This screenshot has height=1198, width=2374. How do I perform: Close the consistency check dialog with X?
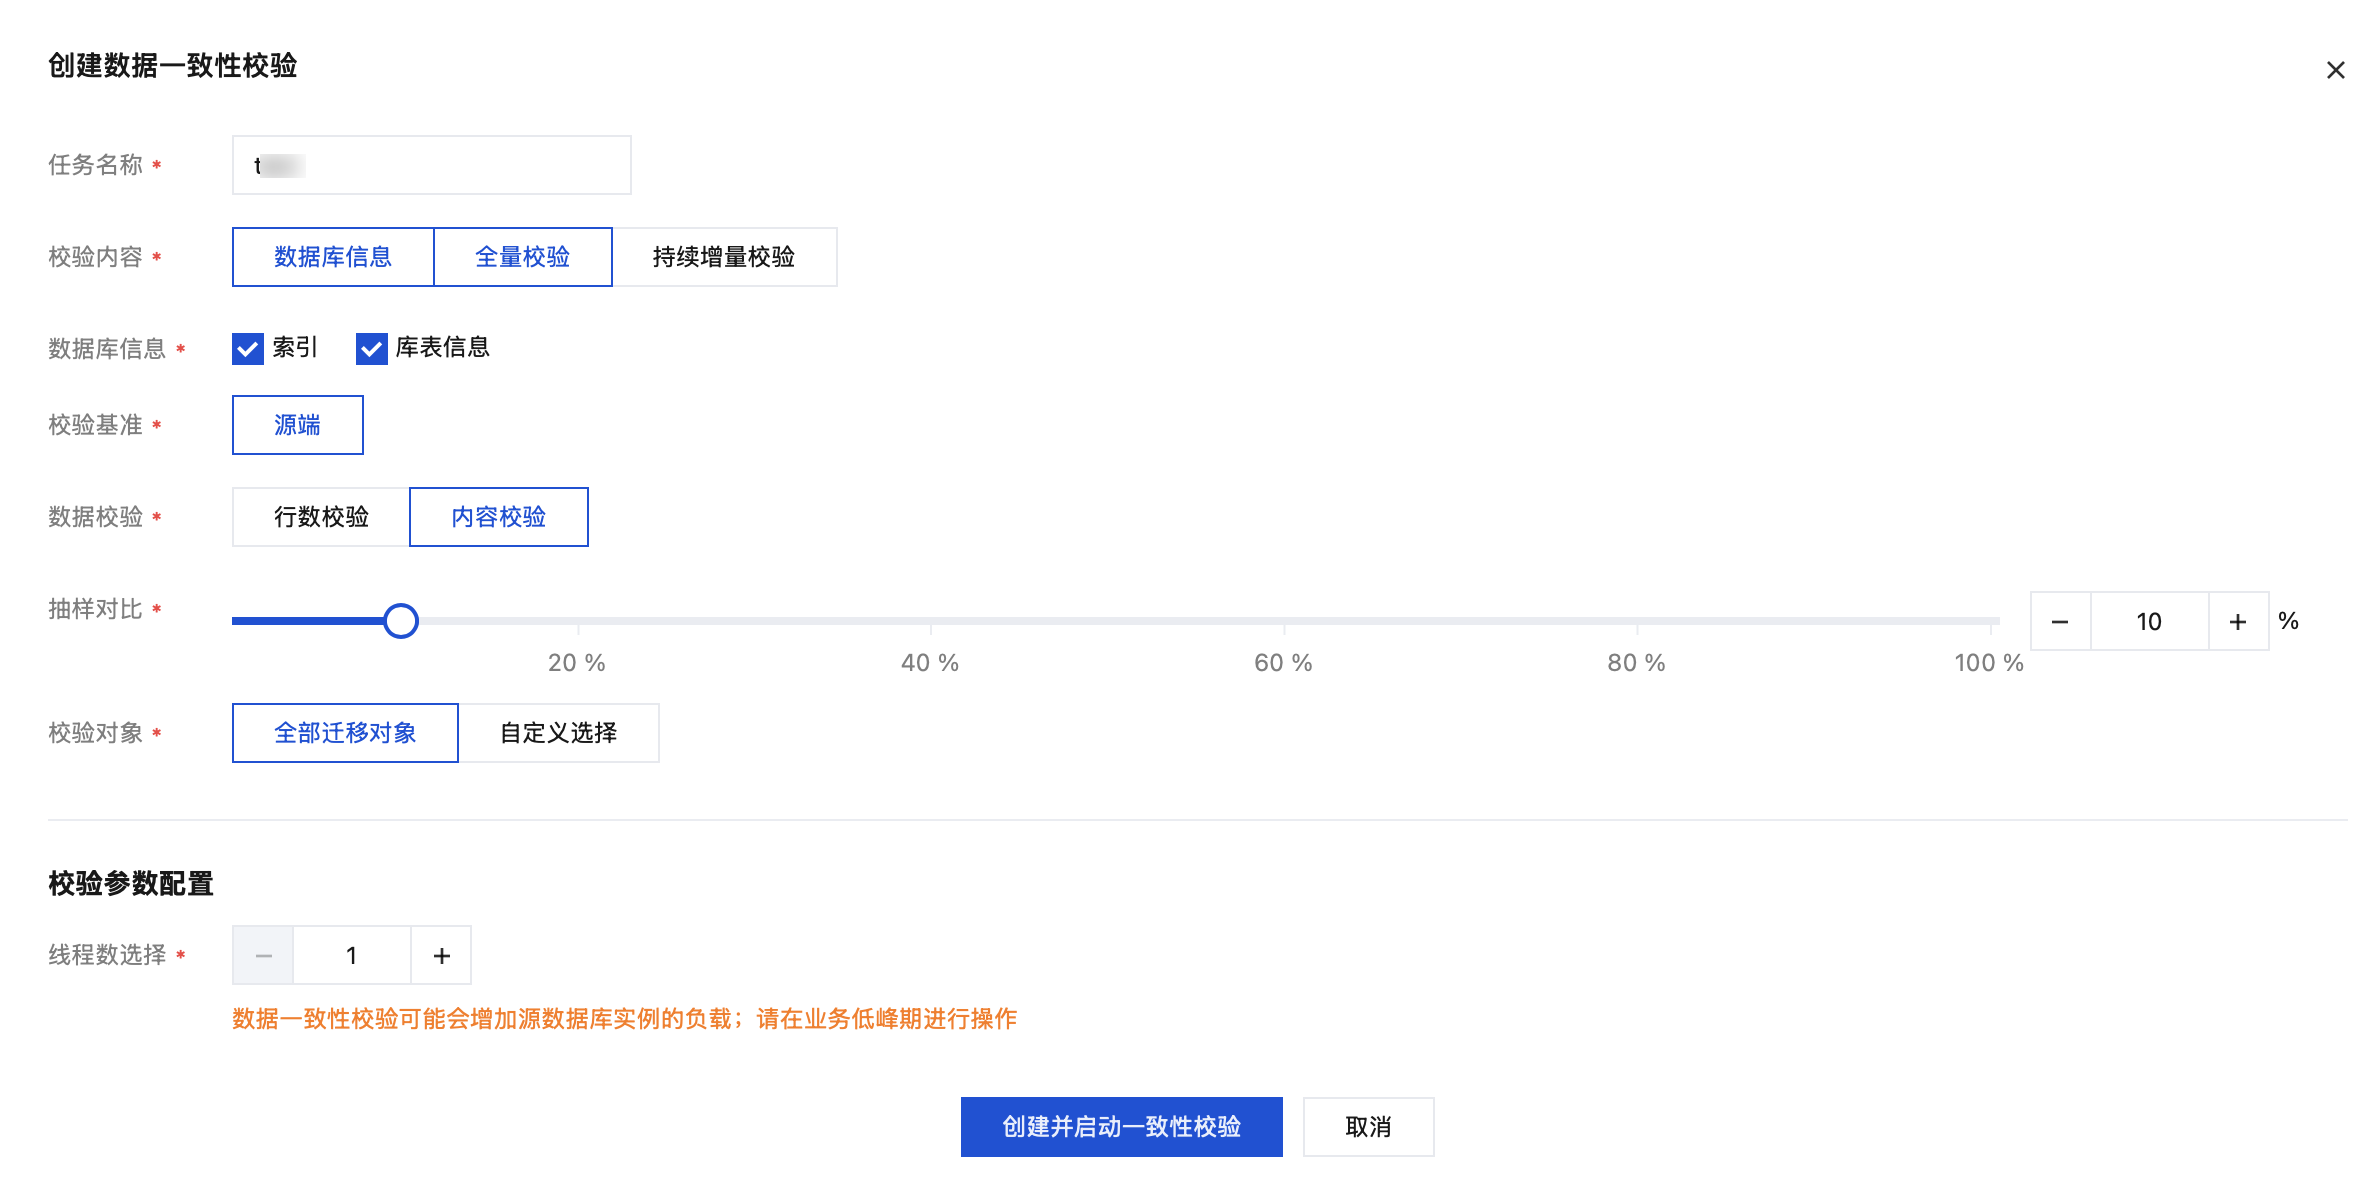point(2335,70)
